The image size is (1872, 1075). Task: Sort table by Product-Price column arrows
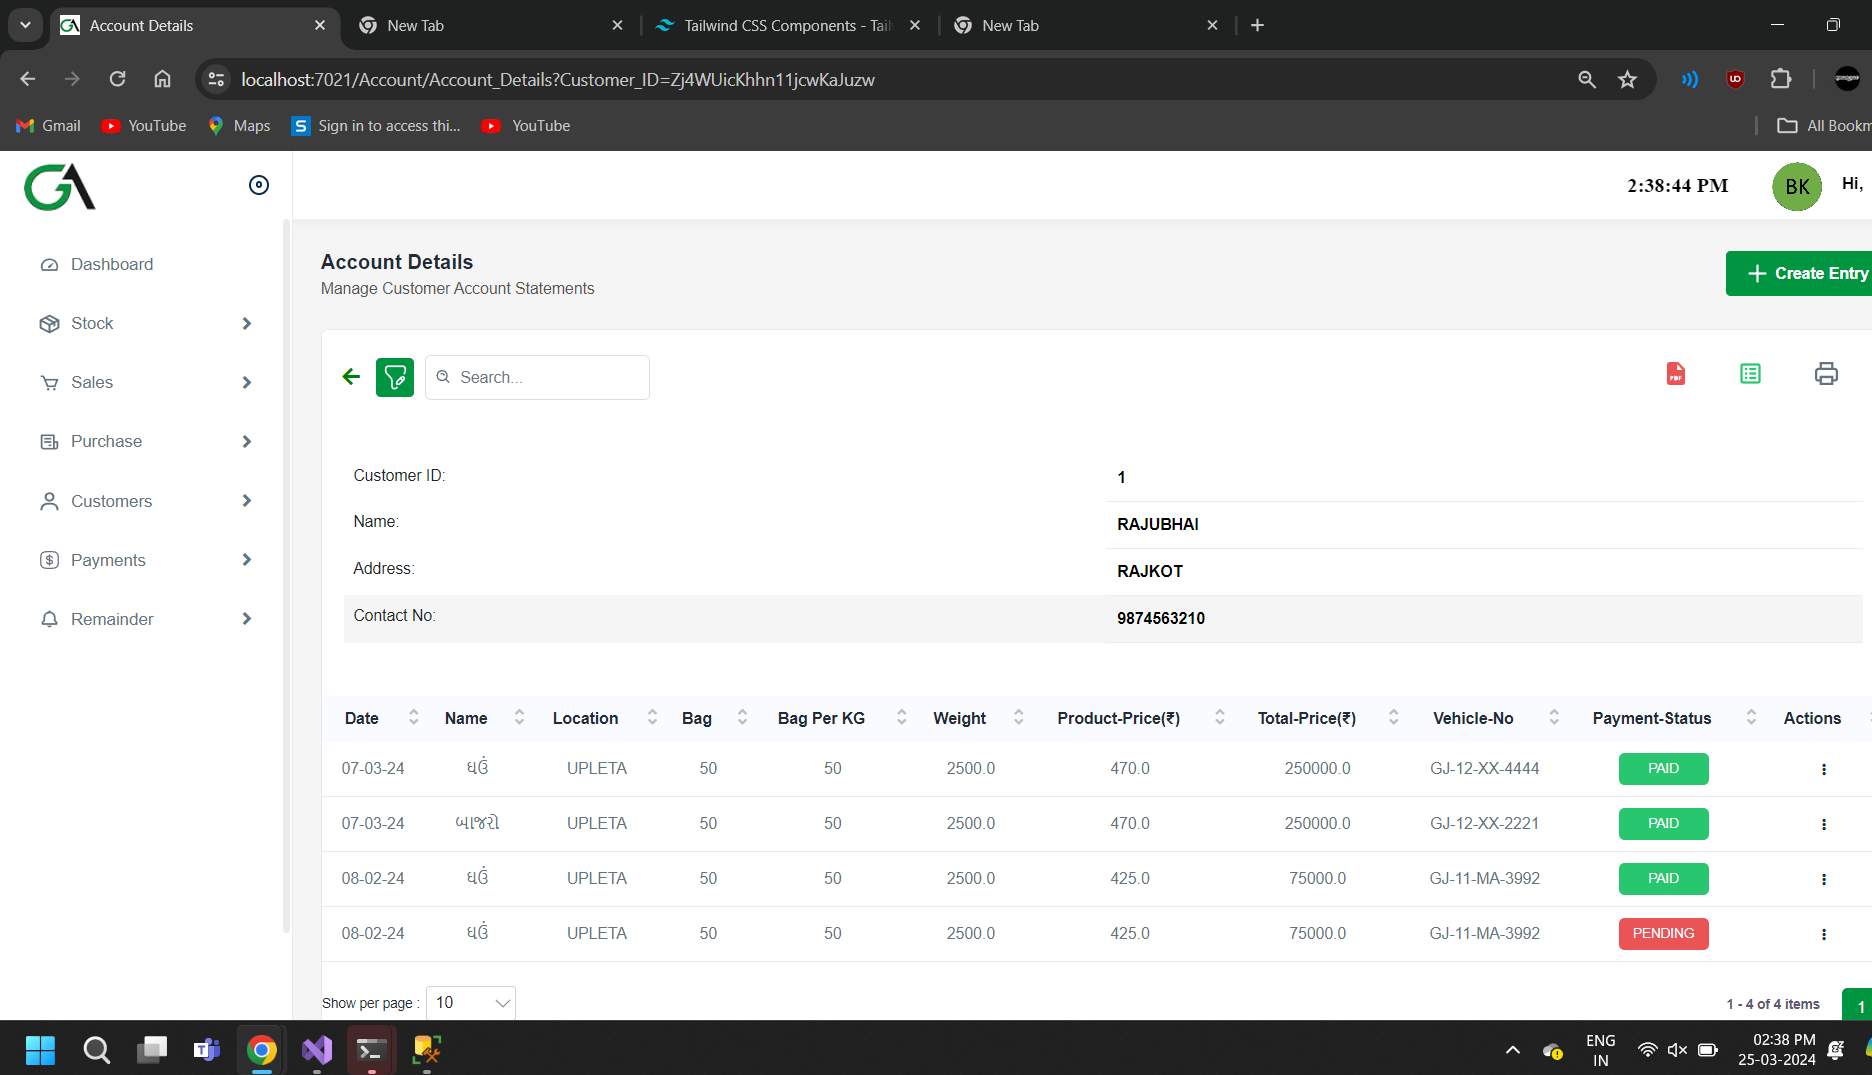click(x=1220, y=718)
